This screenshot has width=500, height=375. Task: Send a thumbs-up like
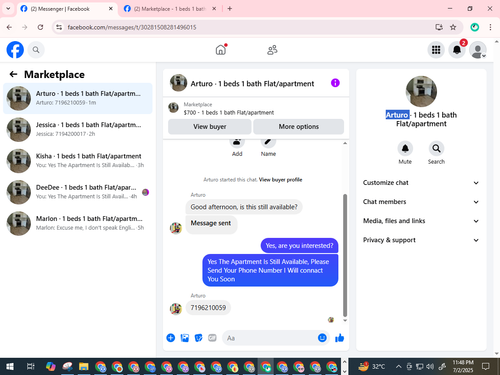tap(340, 338)
